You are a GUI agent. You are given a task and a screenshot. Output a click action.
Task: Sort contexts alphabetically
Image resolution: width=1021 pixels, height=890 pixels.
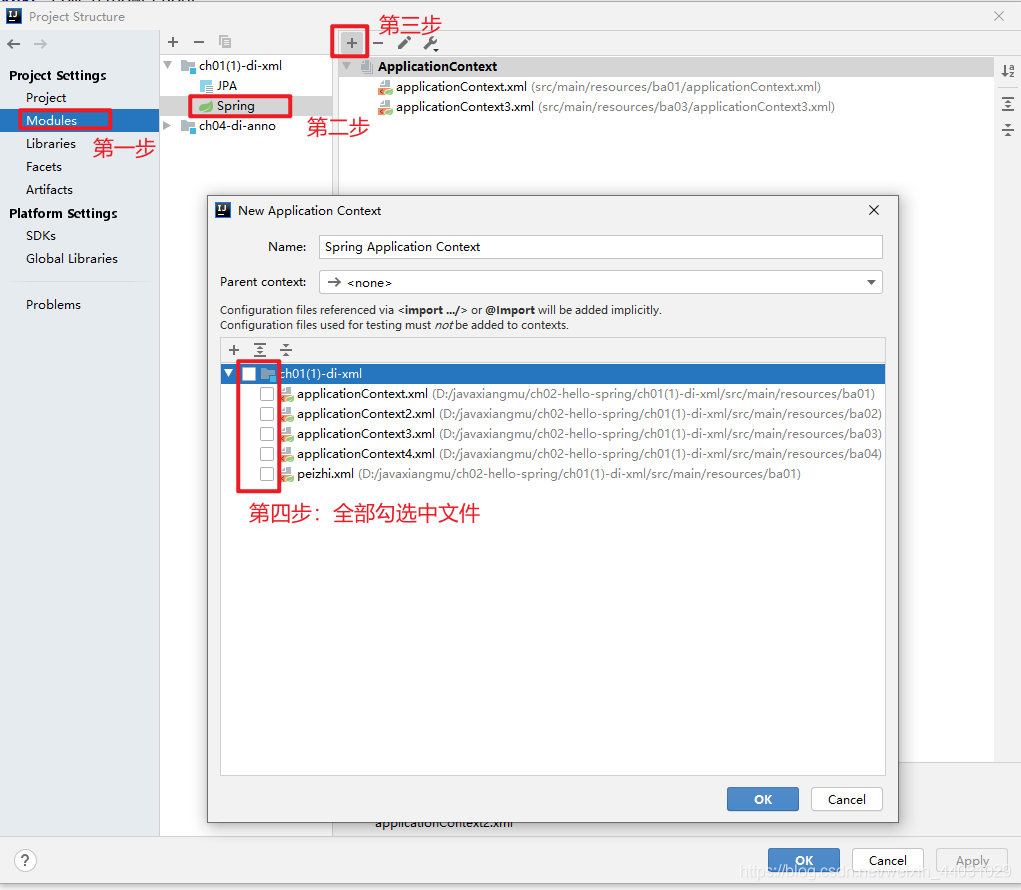point(1007,70)
